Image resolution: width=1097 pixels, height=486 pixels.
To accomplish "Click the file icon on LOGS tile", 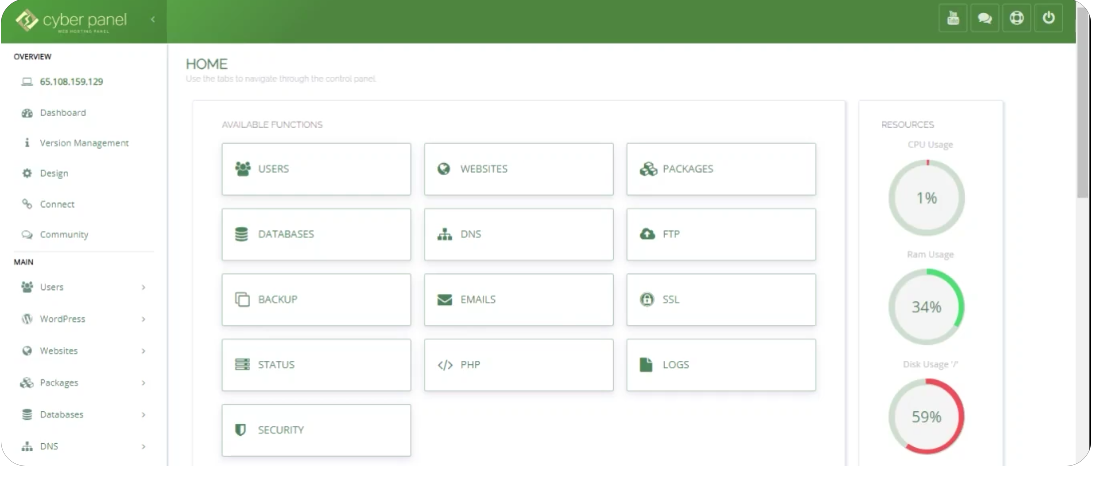I will [646, 364].
